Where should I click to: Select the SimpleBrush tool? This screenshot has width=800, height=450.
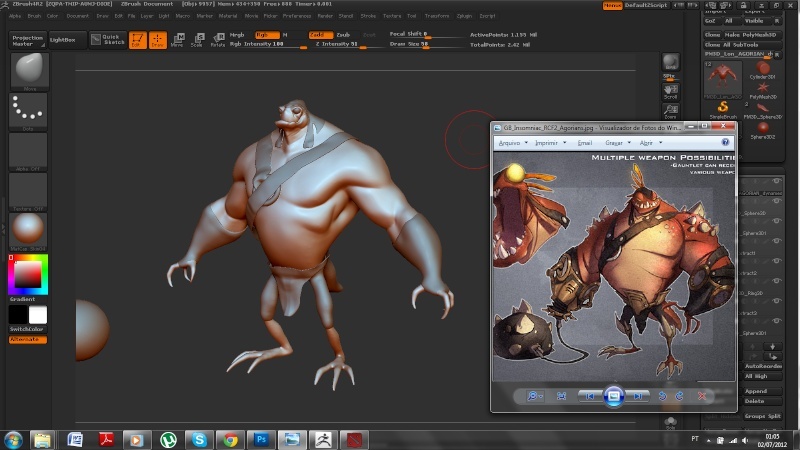coord(723,110)
